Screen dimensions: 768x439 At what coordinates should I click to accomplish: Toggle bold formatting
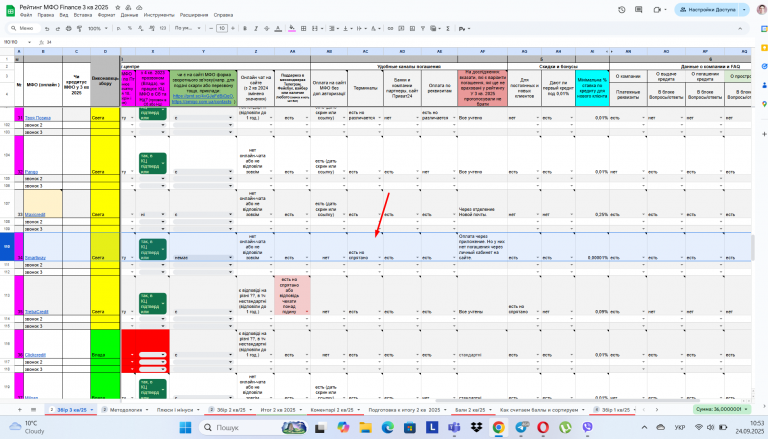245,28
